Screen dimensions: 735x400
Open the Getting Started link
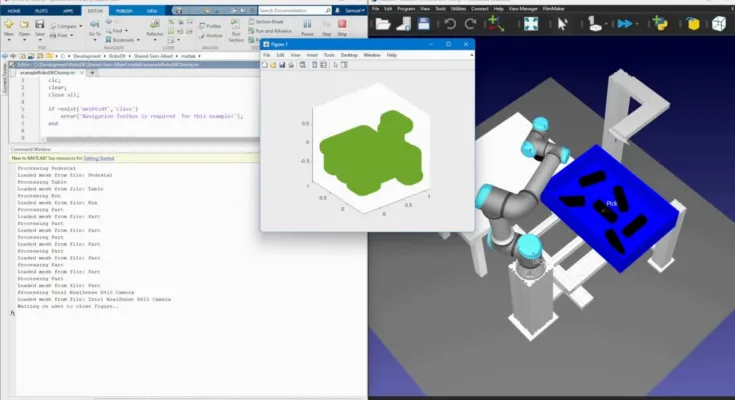tap(98, 158)
